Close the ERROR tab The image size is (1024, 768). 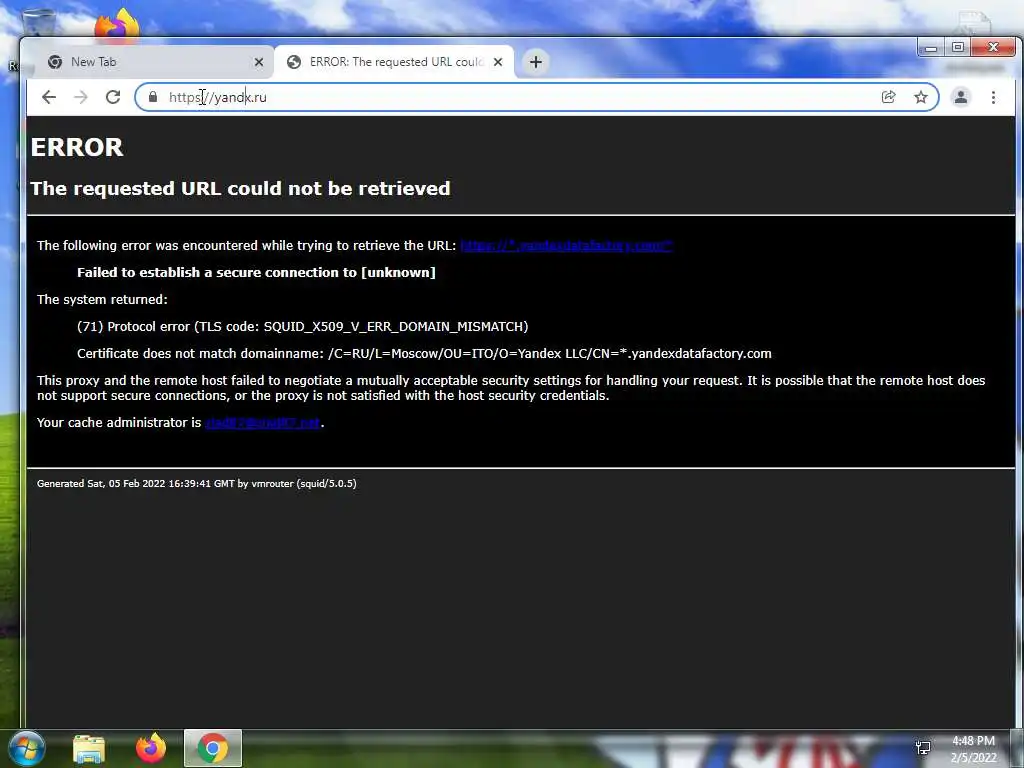[x=498, y=62]
